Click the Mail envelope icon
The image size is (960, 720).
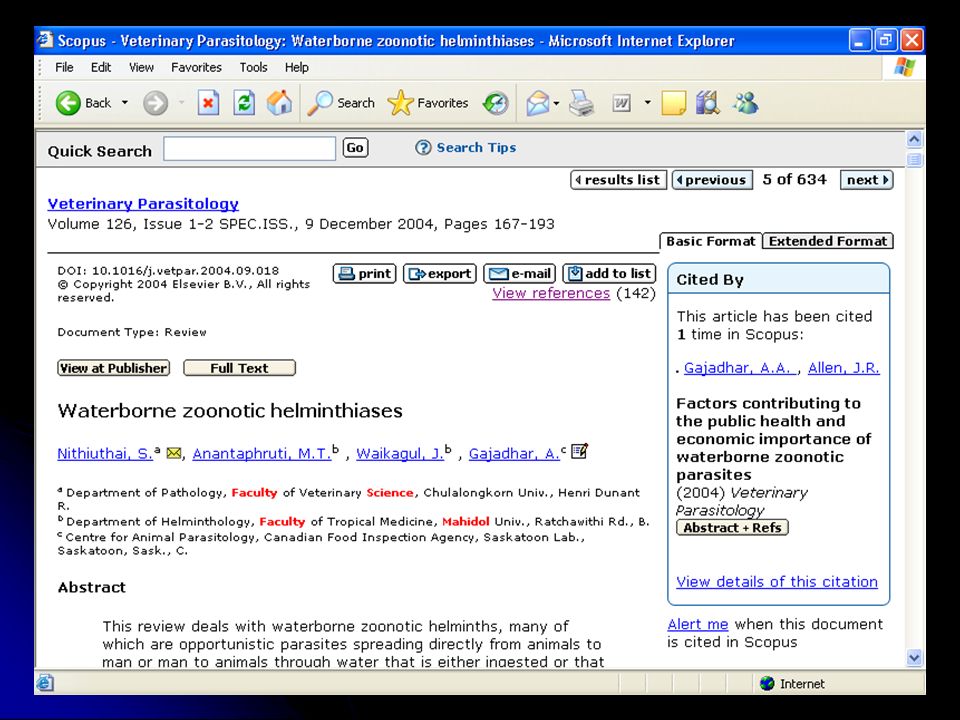point(538,103)
